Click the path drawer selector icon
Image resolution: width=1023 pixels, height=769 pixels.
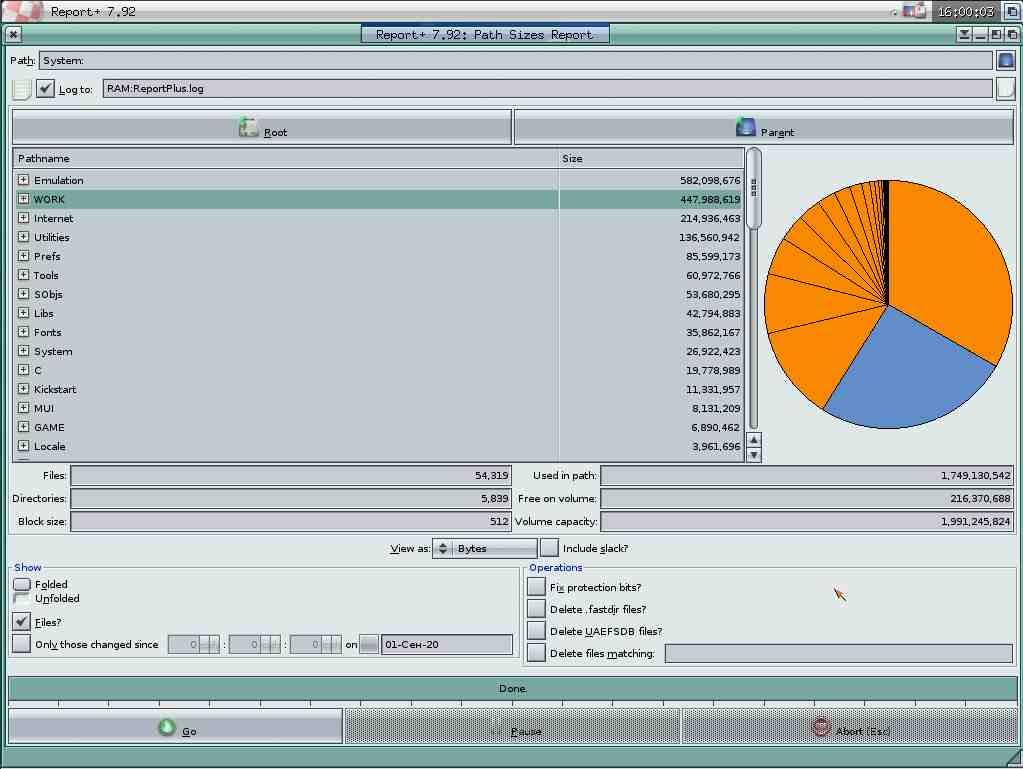[1006, 60]
